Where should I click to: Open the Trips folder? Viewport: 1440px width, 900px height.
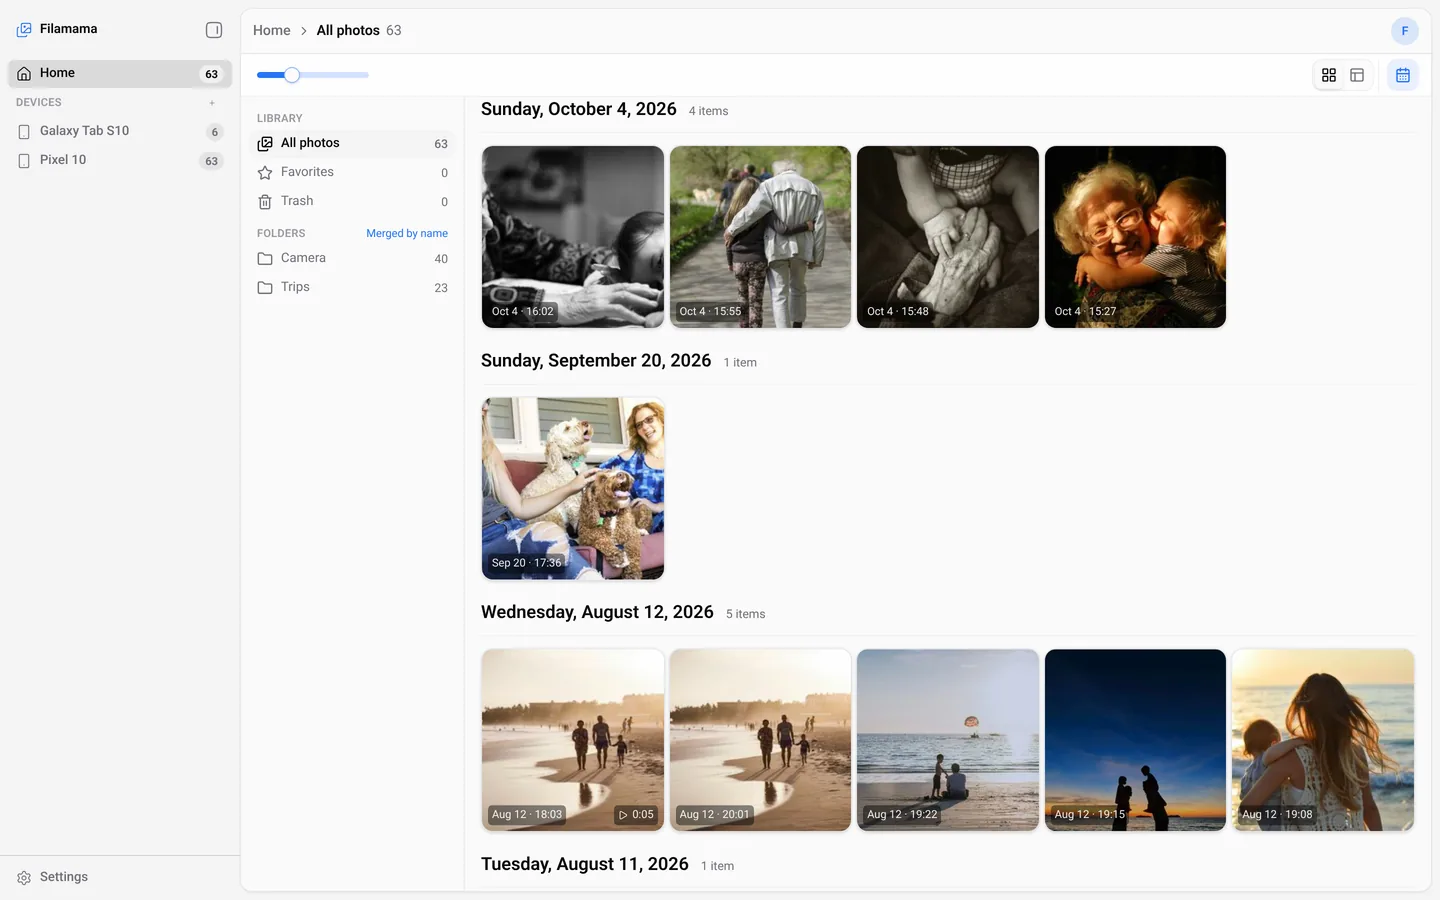click(353, 287)
